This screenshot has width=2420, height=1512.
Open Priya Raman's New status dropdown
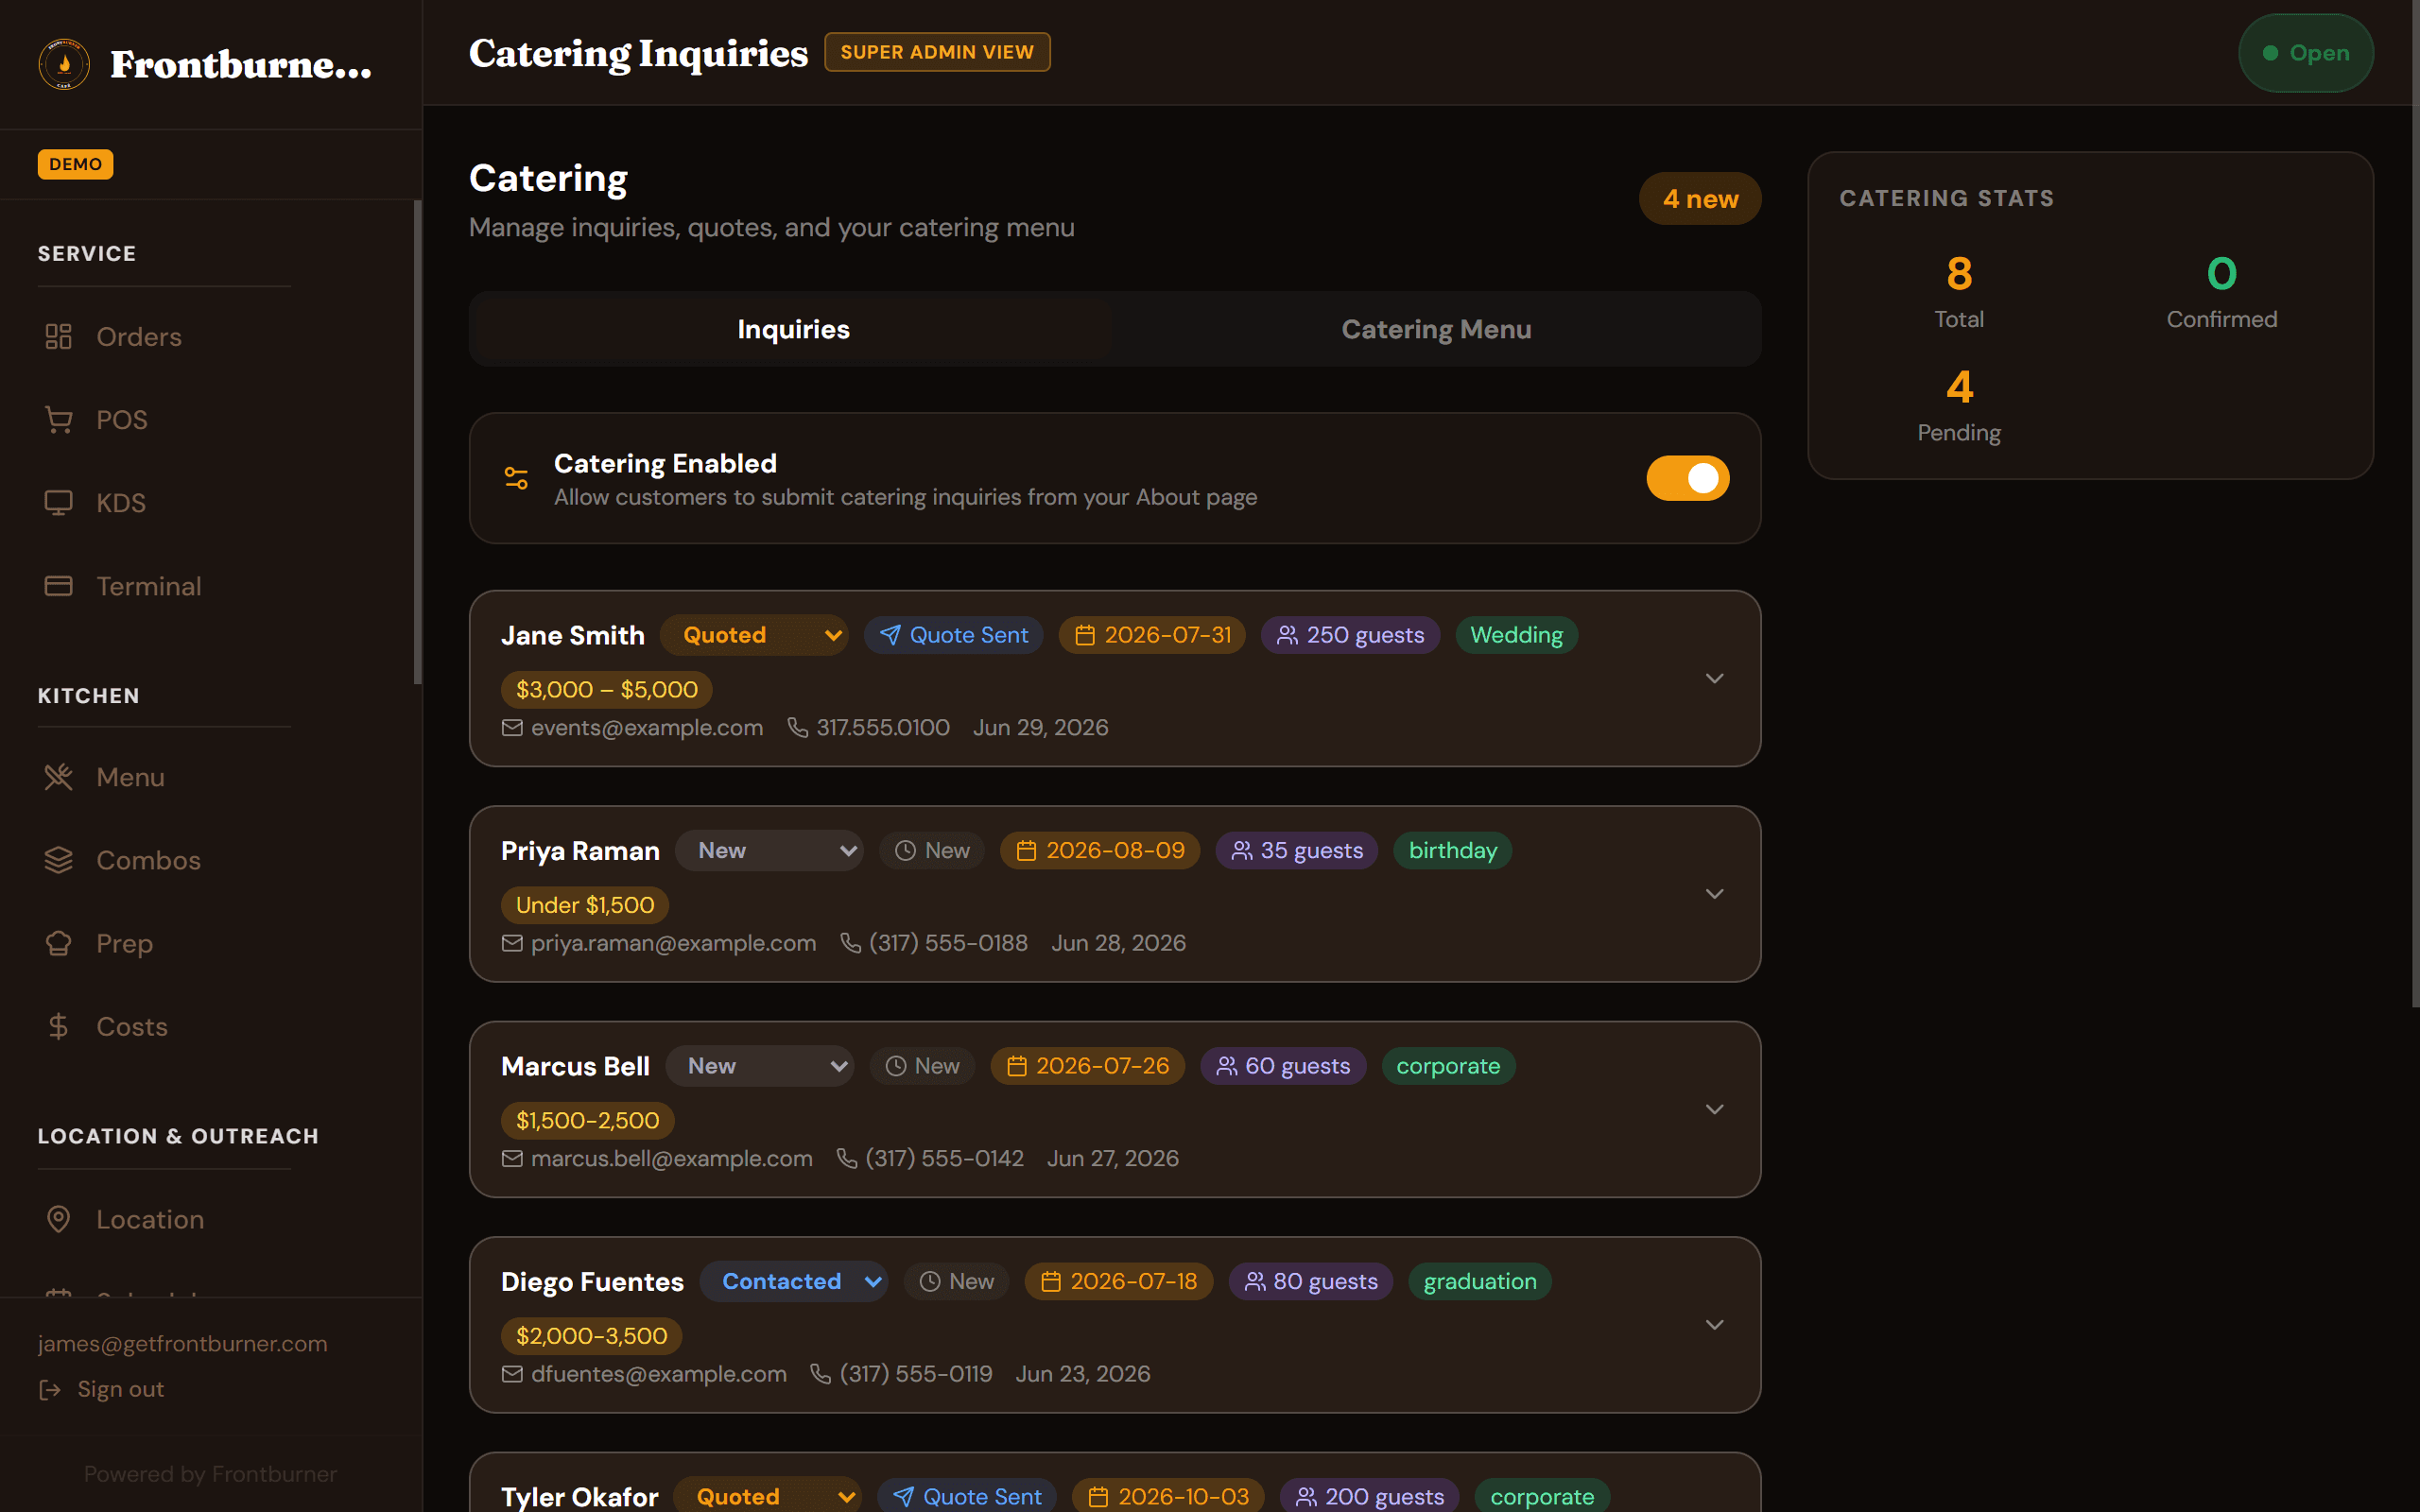point(769,851)
